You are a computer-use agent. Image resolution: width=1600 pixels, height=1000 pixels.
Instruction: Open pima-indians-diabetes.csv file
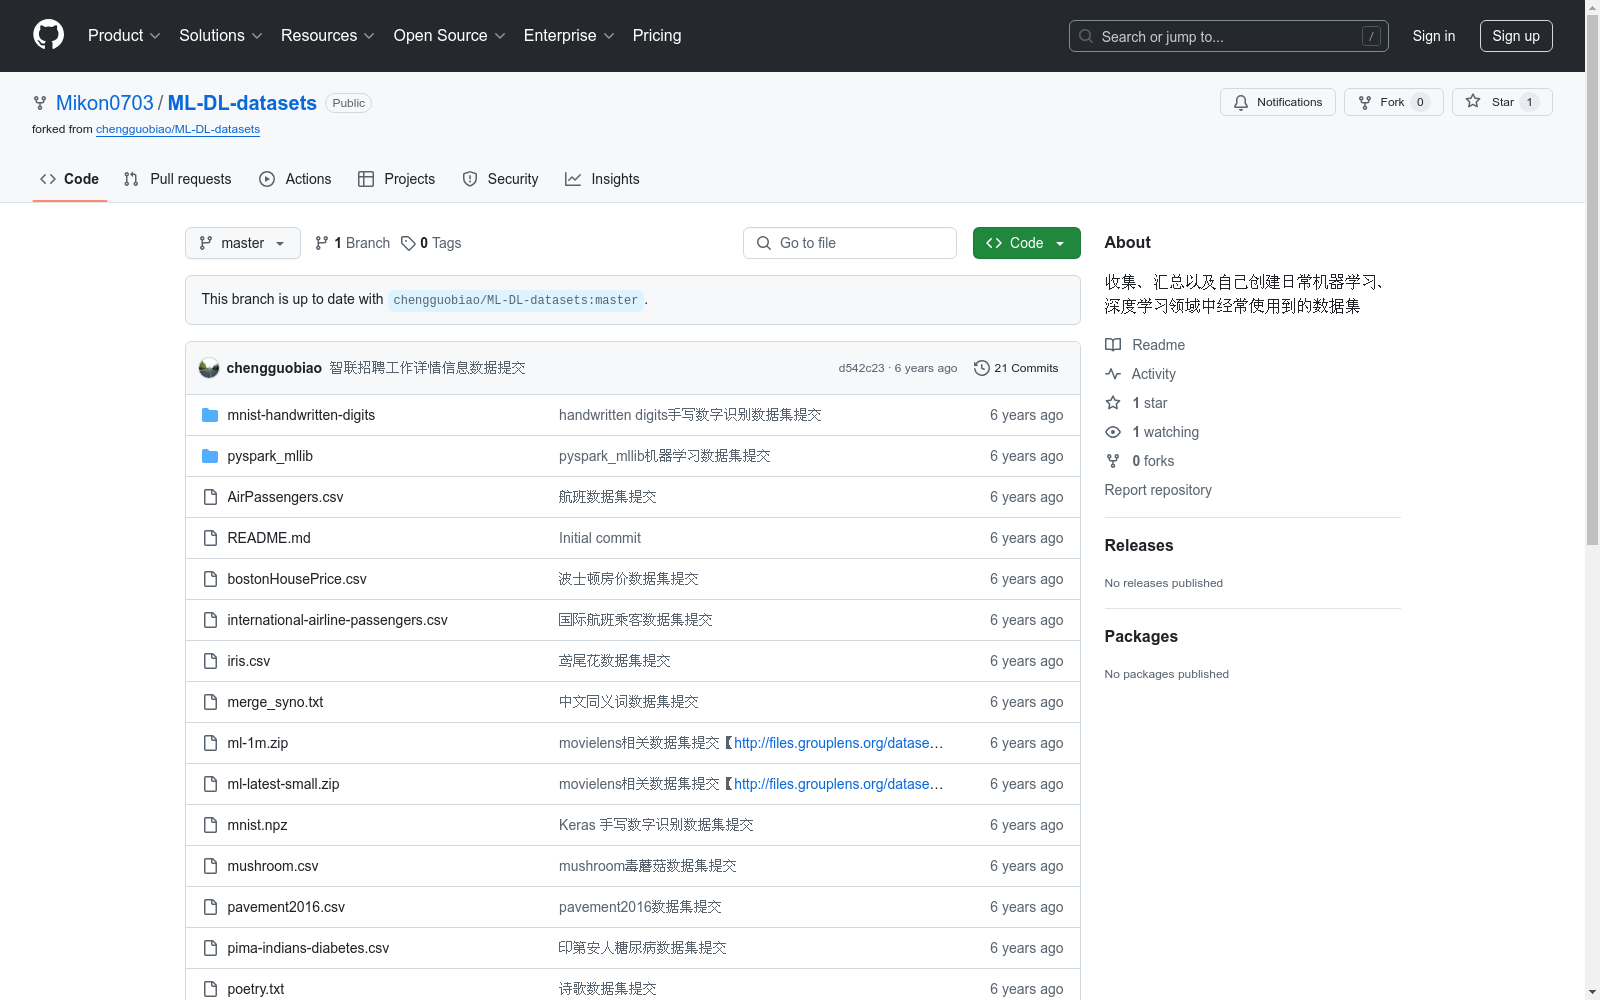point(308,948)
